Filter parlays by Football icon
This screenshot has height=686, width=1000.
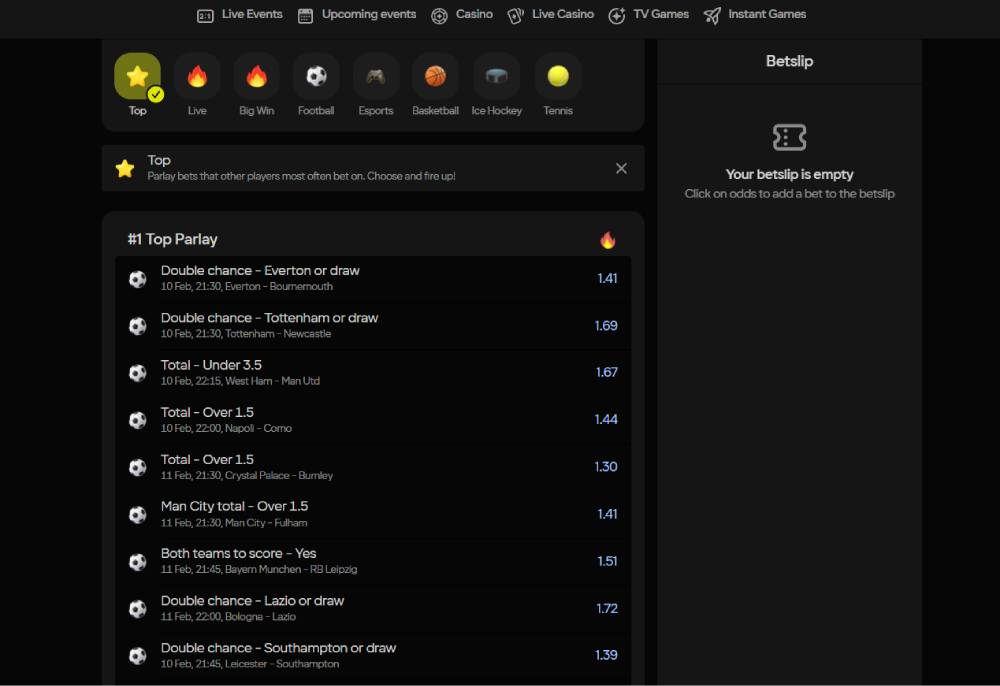click(316, 77)
